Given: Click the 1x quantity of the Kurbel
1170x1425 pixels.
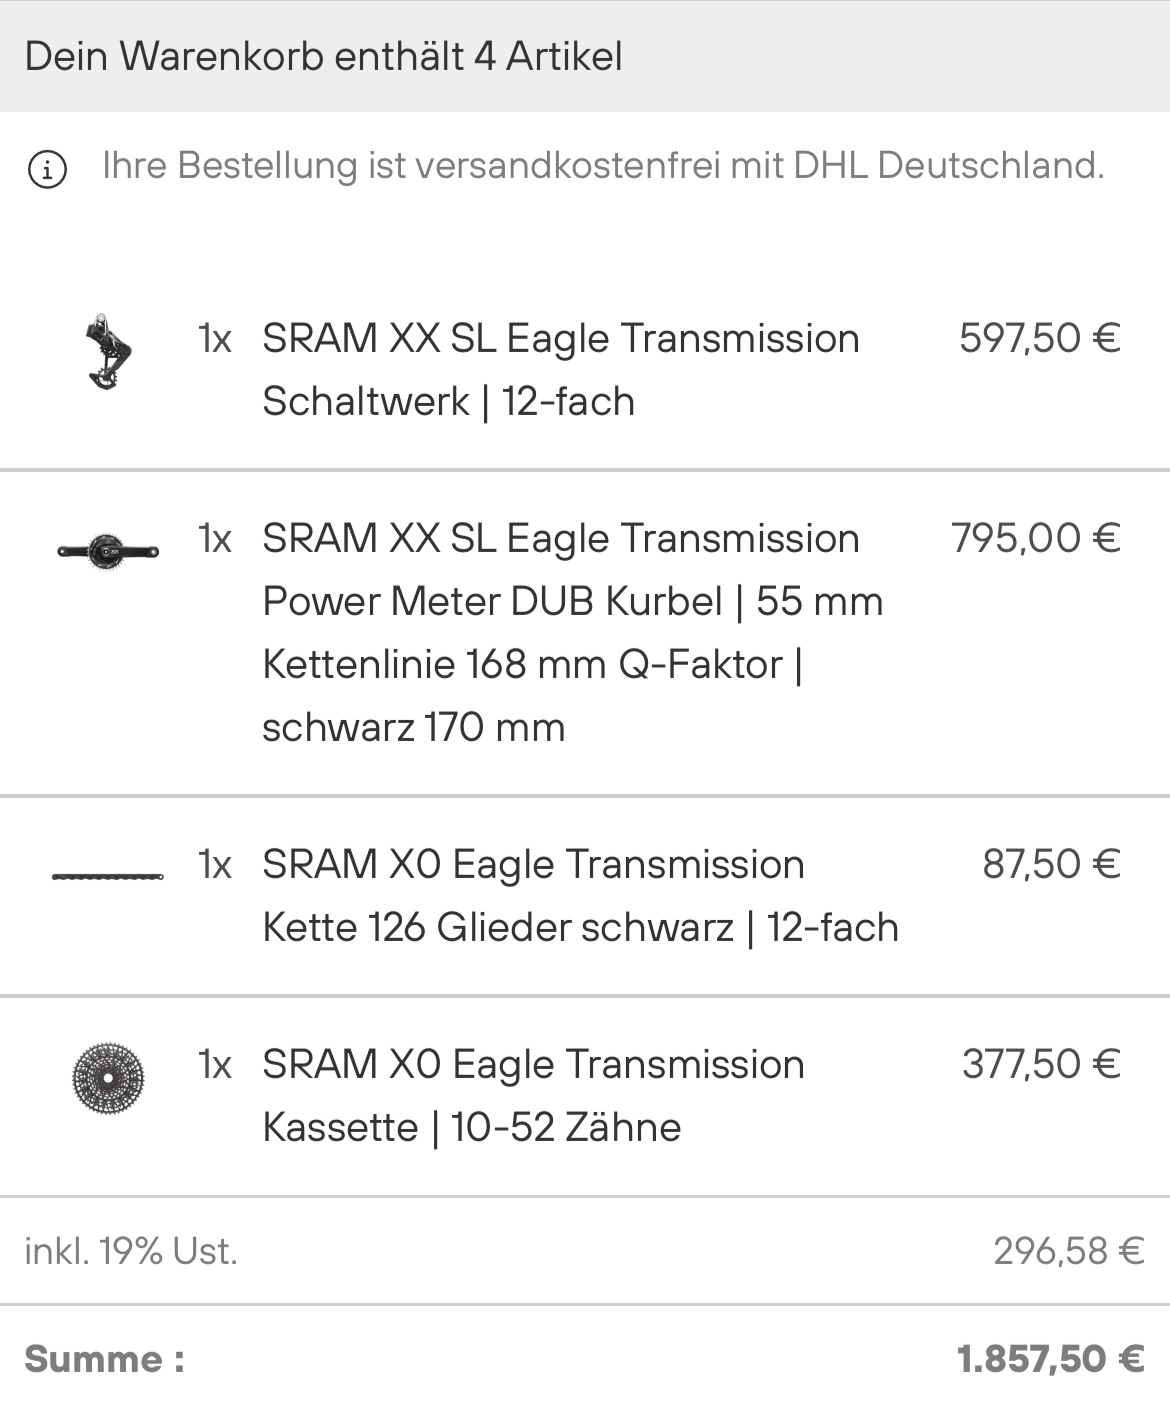Looking at the screenshot, I should tap(215, 539).
